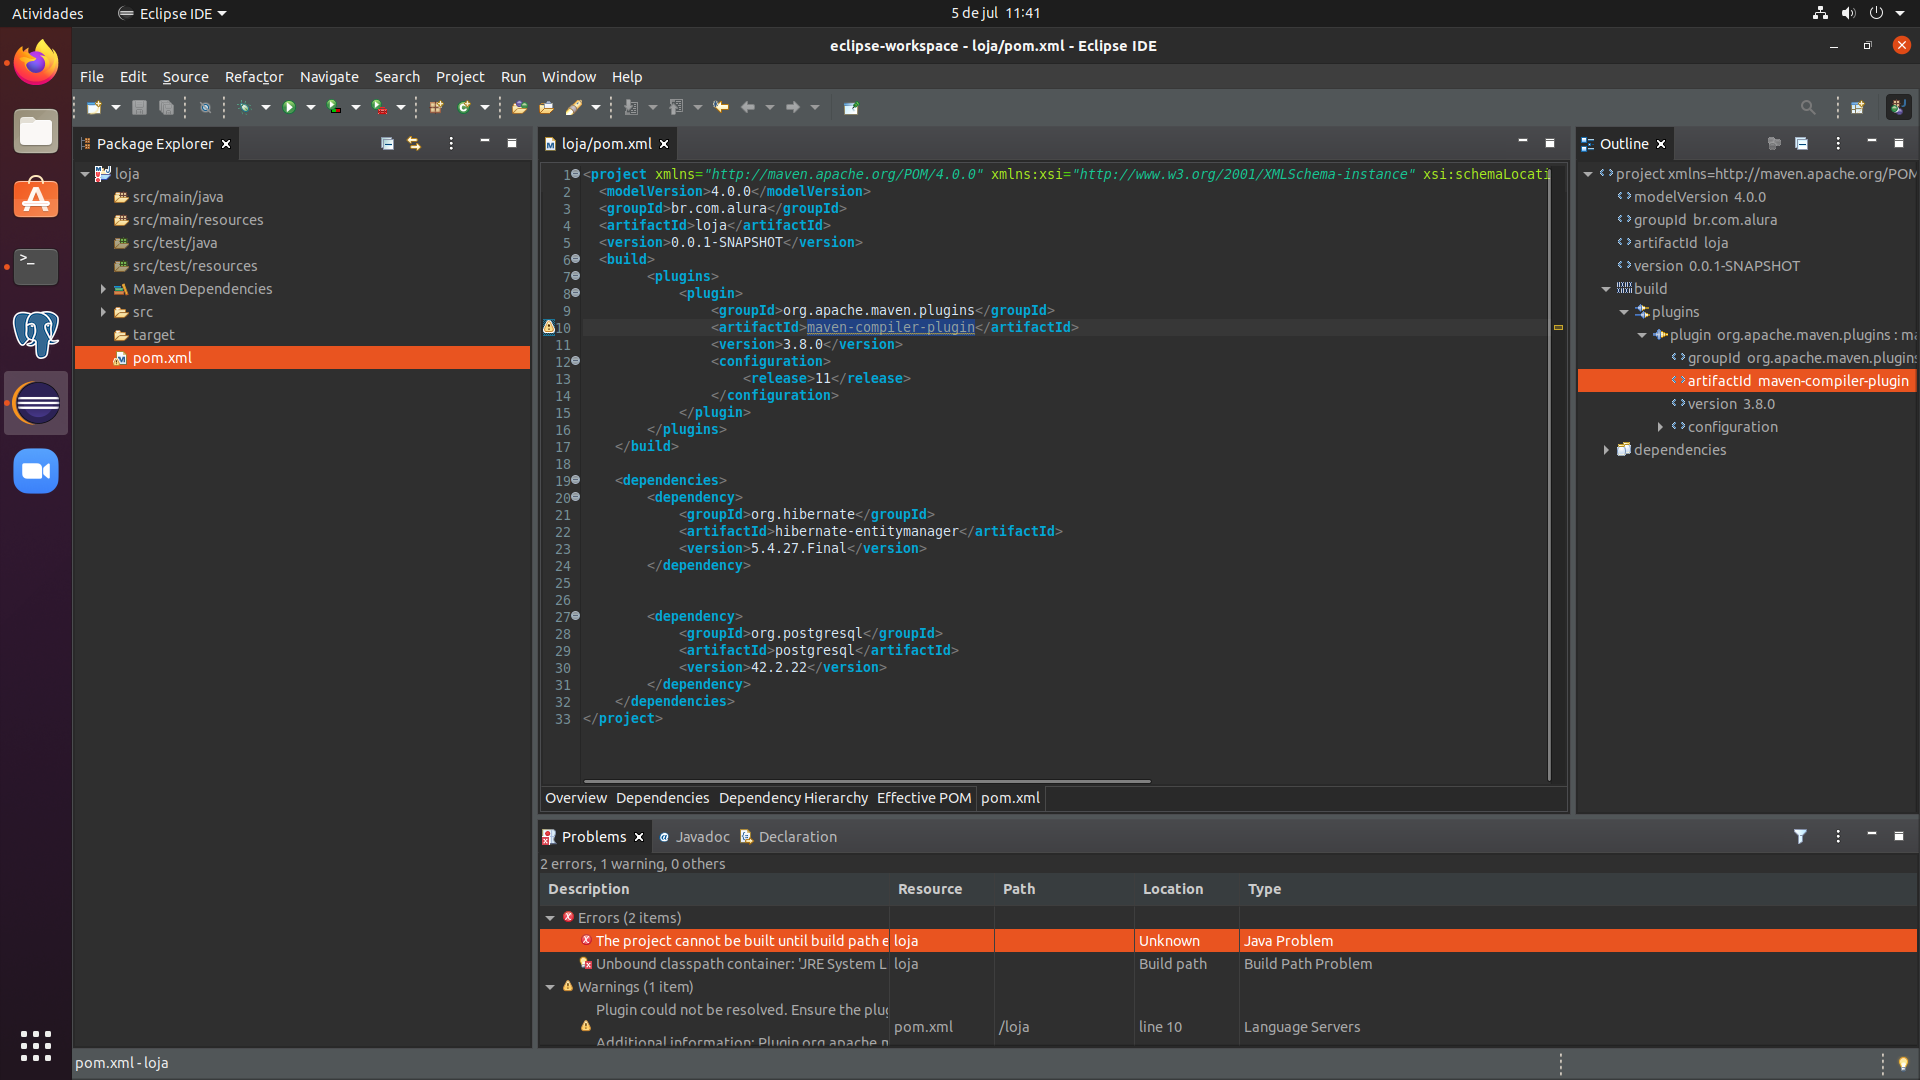This screenshot has height=1080, width=1920.
Task: Switch to the Effective POM tab
Action: [x=922, y=796]
